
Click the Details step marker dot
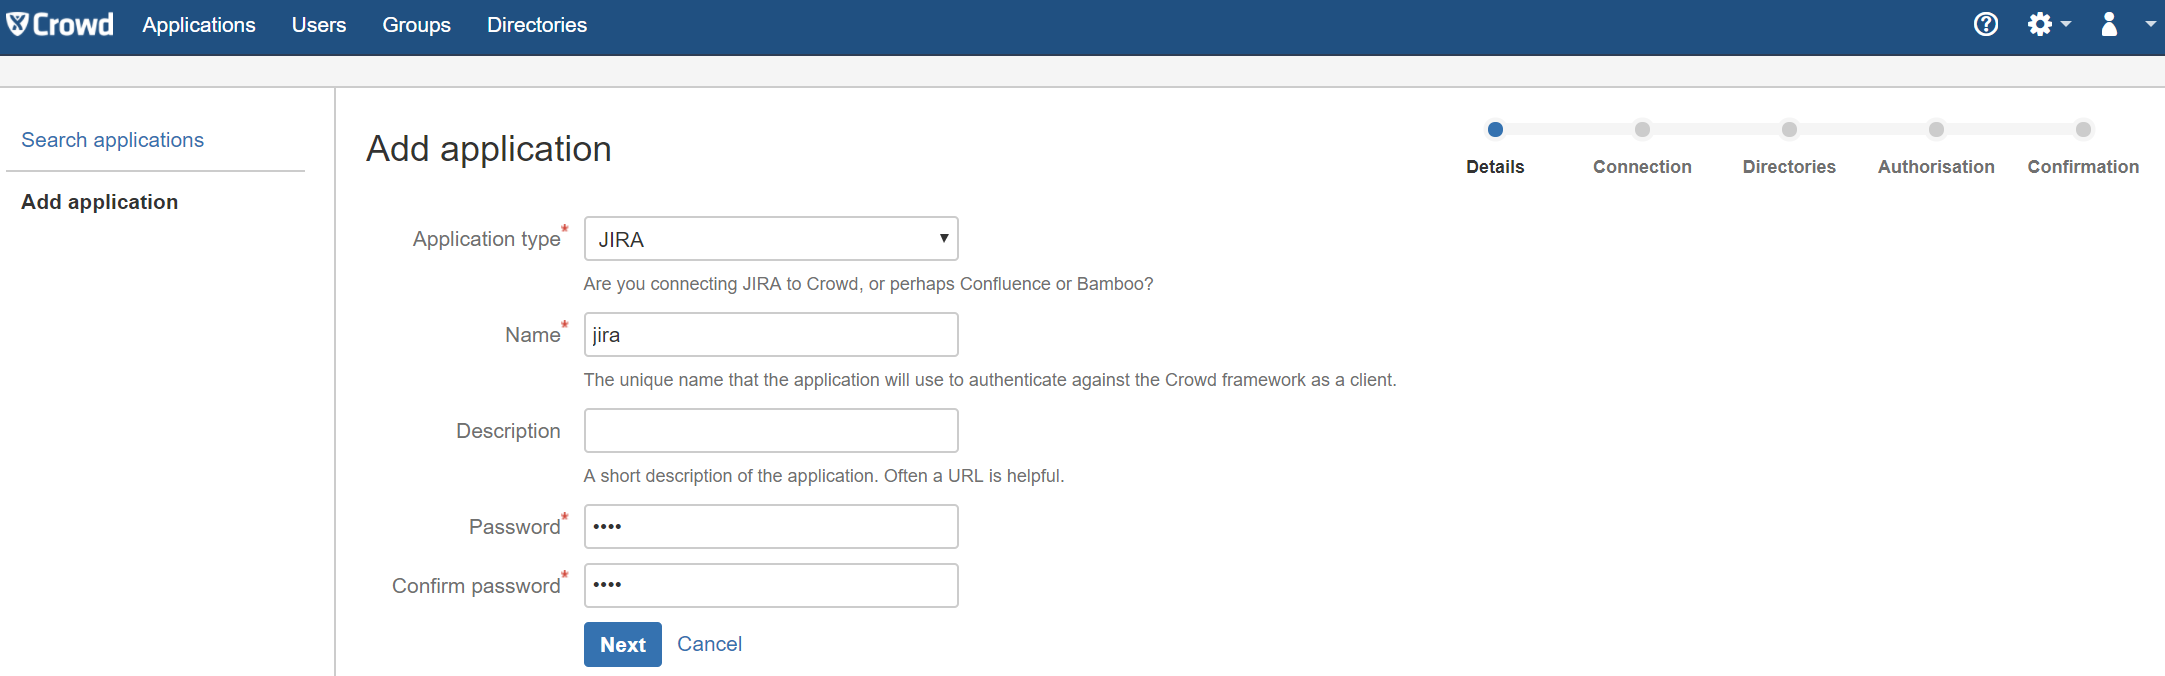coord(1495,130)
